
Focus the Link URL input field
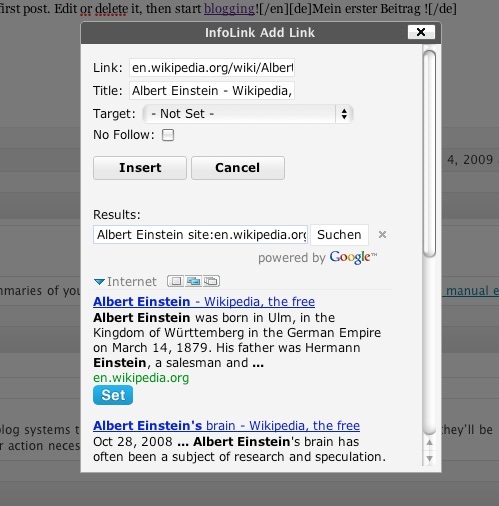(212, 68)
